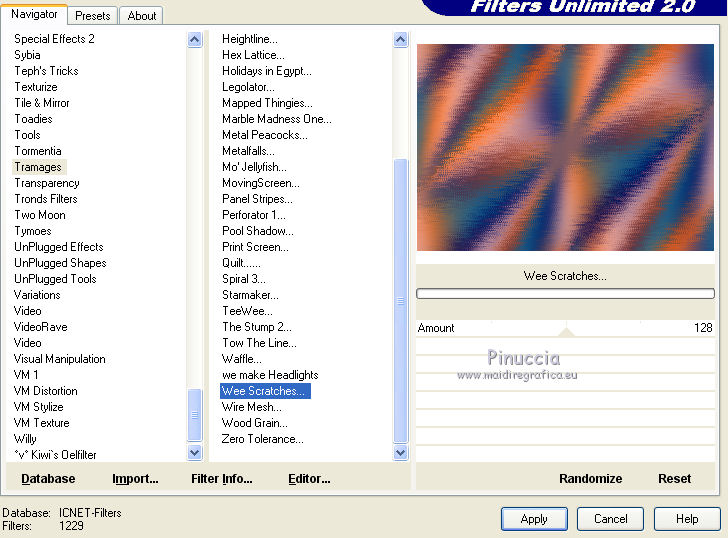Select UnPlugged Tools category

pos(55,279)
